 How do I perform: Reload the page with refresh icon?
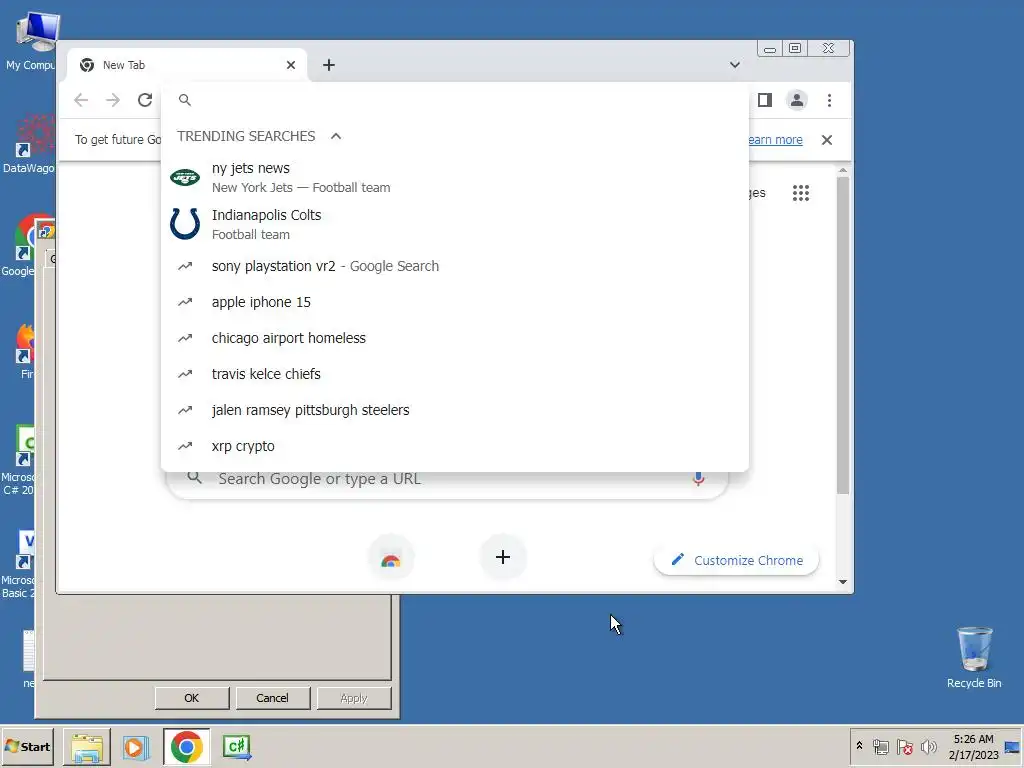(145, 100)
